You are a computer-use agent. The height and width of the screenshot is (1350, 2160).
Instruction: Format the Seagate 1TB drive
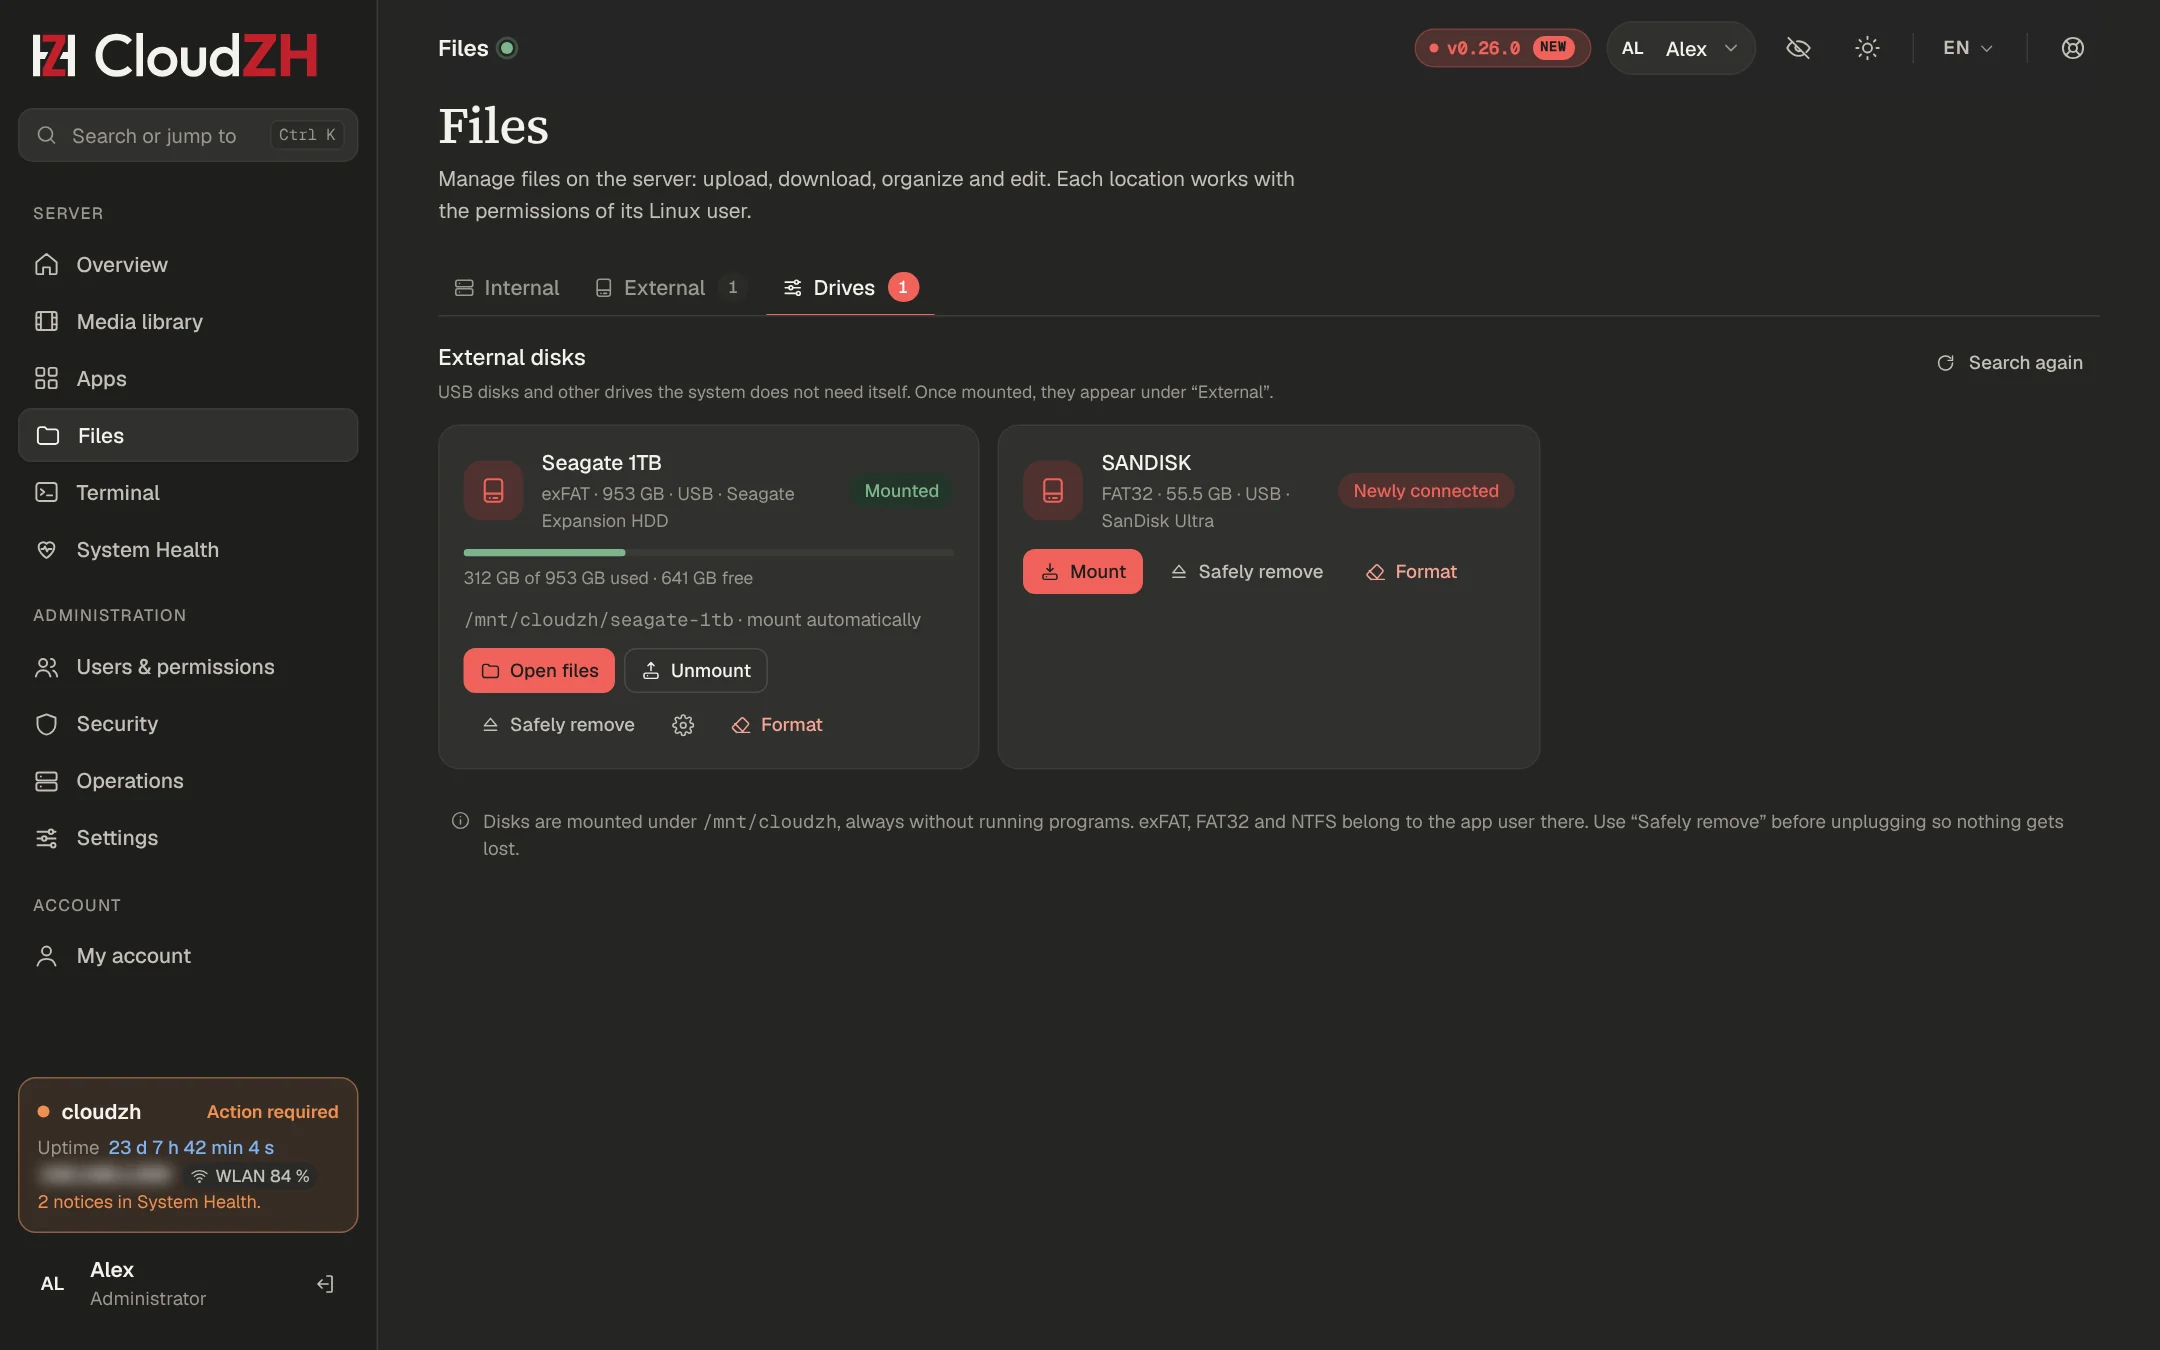(777, 725)
